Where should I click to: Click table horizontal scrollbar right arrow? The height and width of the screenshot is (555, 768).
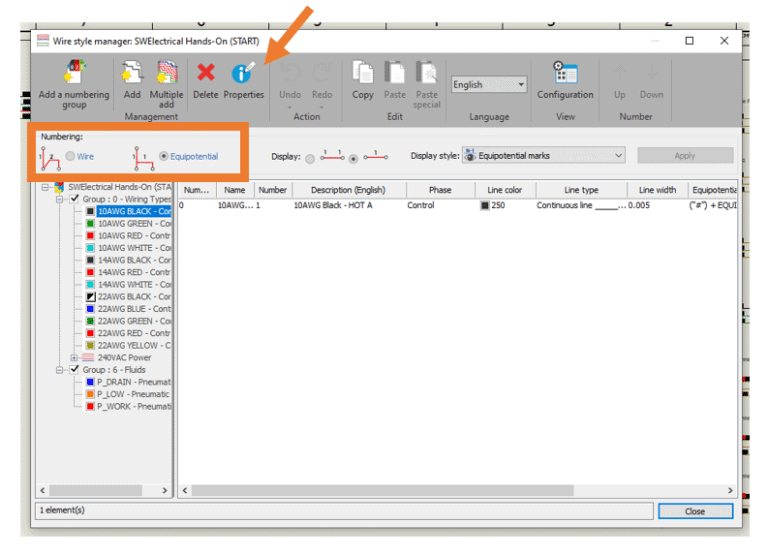click(x=730, y=490)
